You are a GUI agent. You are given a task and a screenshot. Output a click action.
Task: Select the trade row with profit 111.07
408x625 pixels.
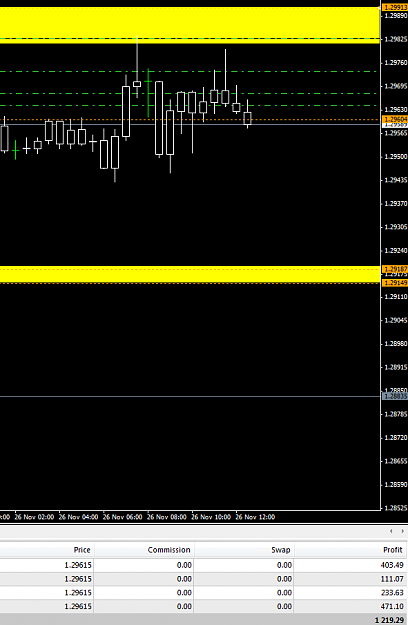point(203,579)
